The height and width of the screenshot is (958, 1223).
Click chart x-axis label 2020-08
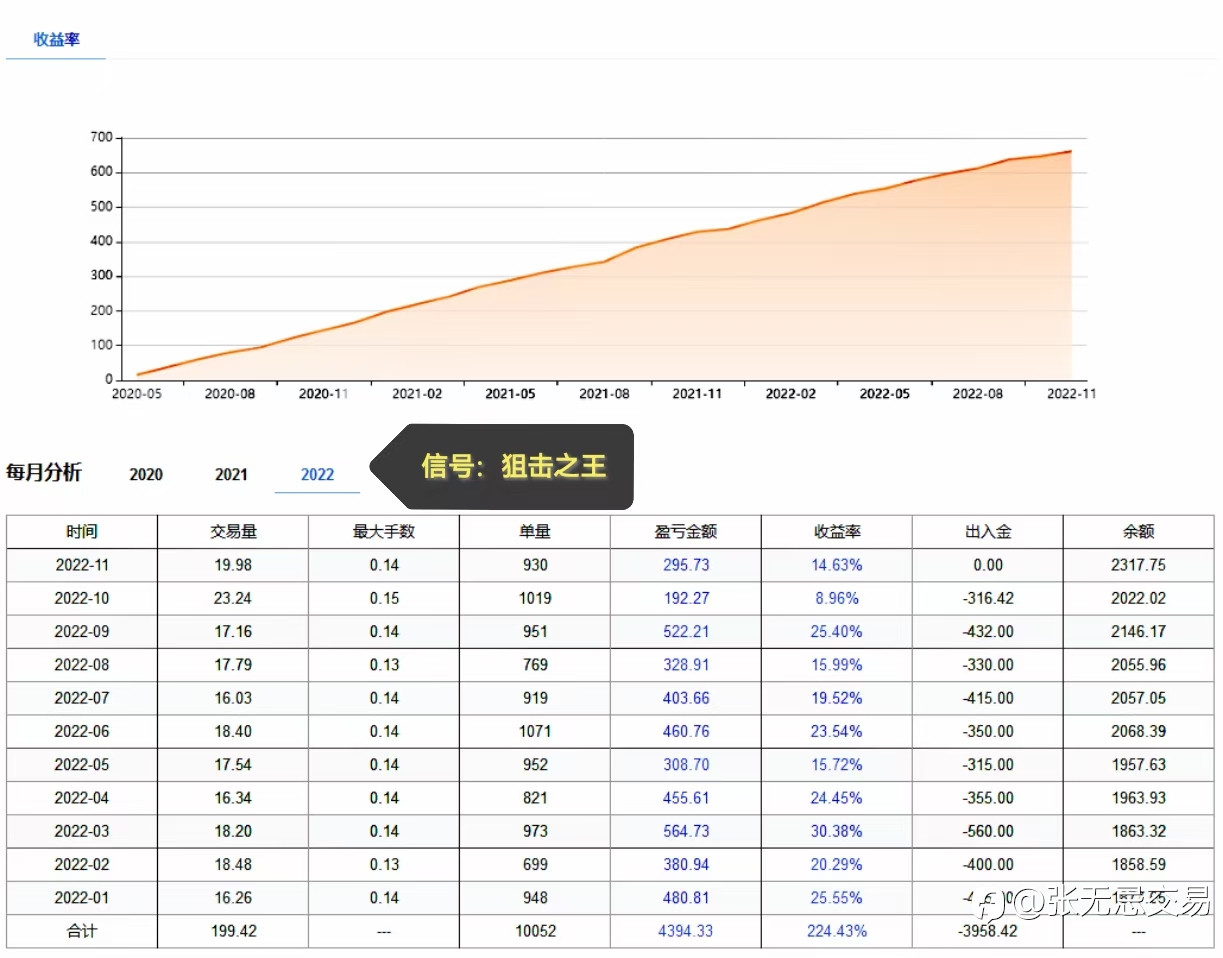point(229,394)
